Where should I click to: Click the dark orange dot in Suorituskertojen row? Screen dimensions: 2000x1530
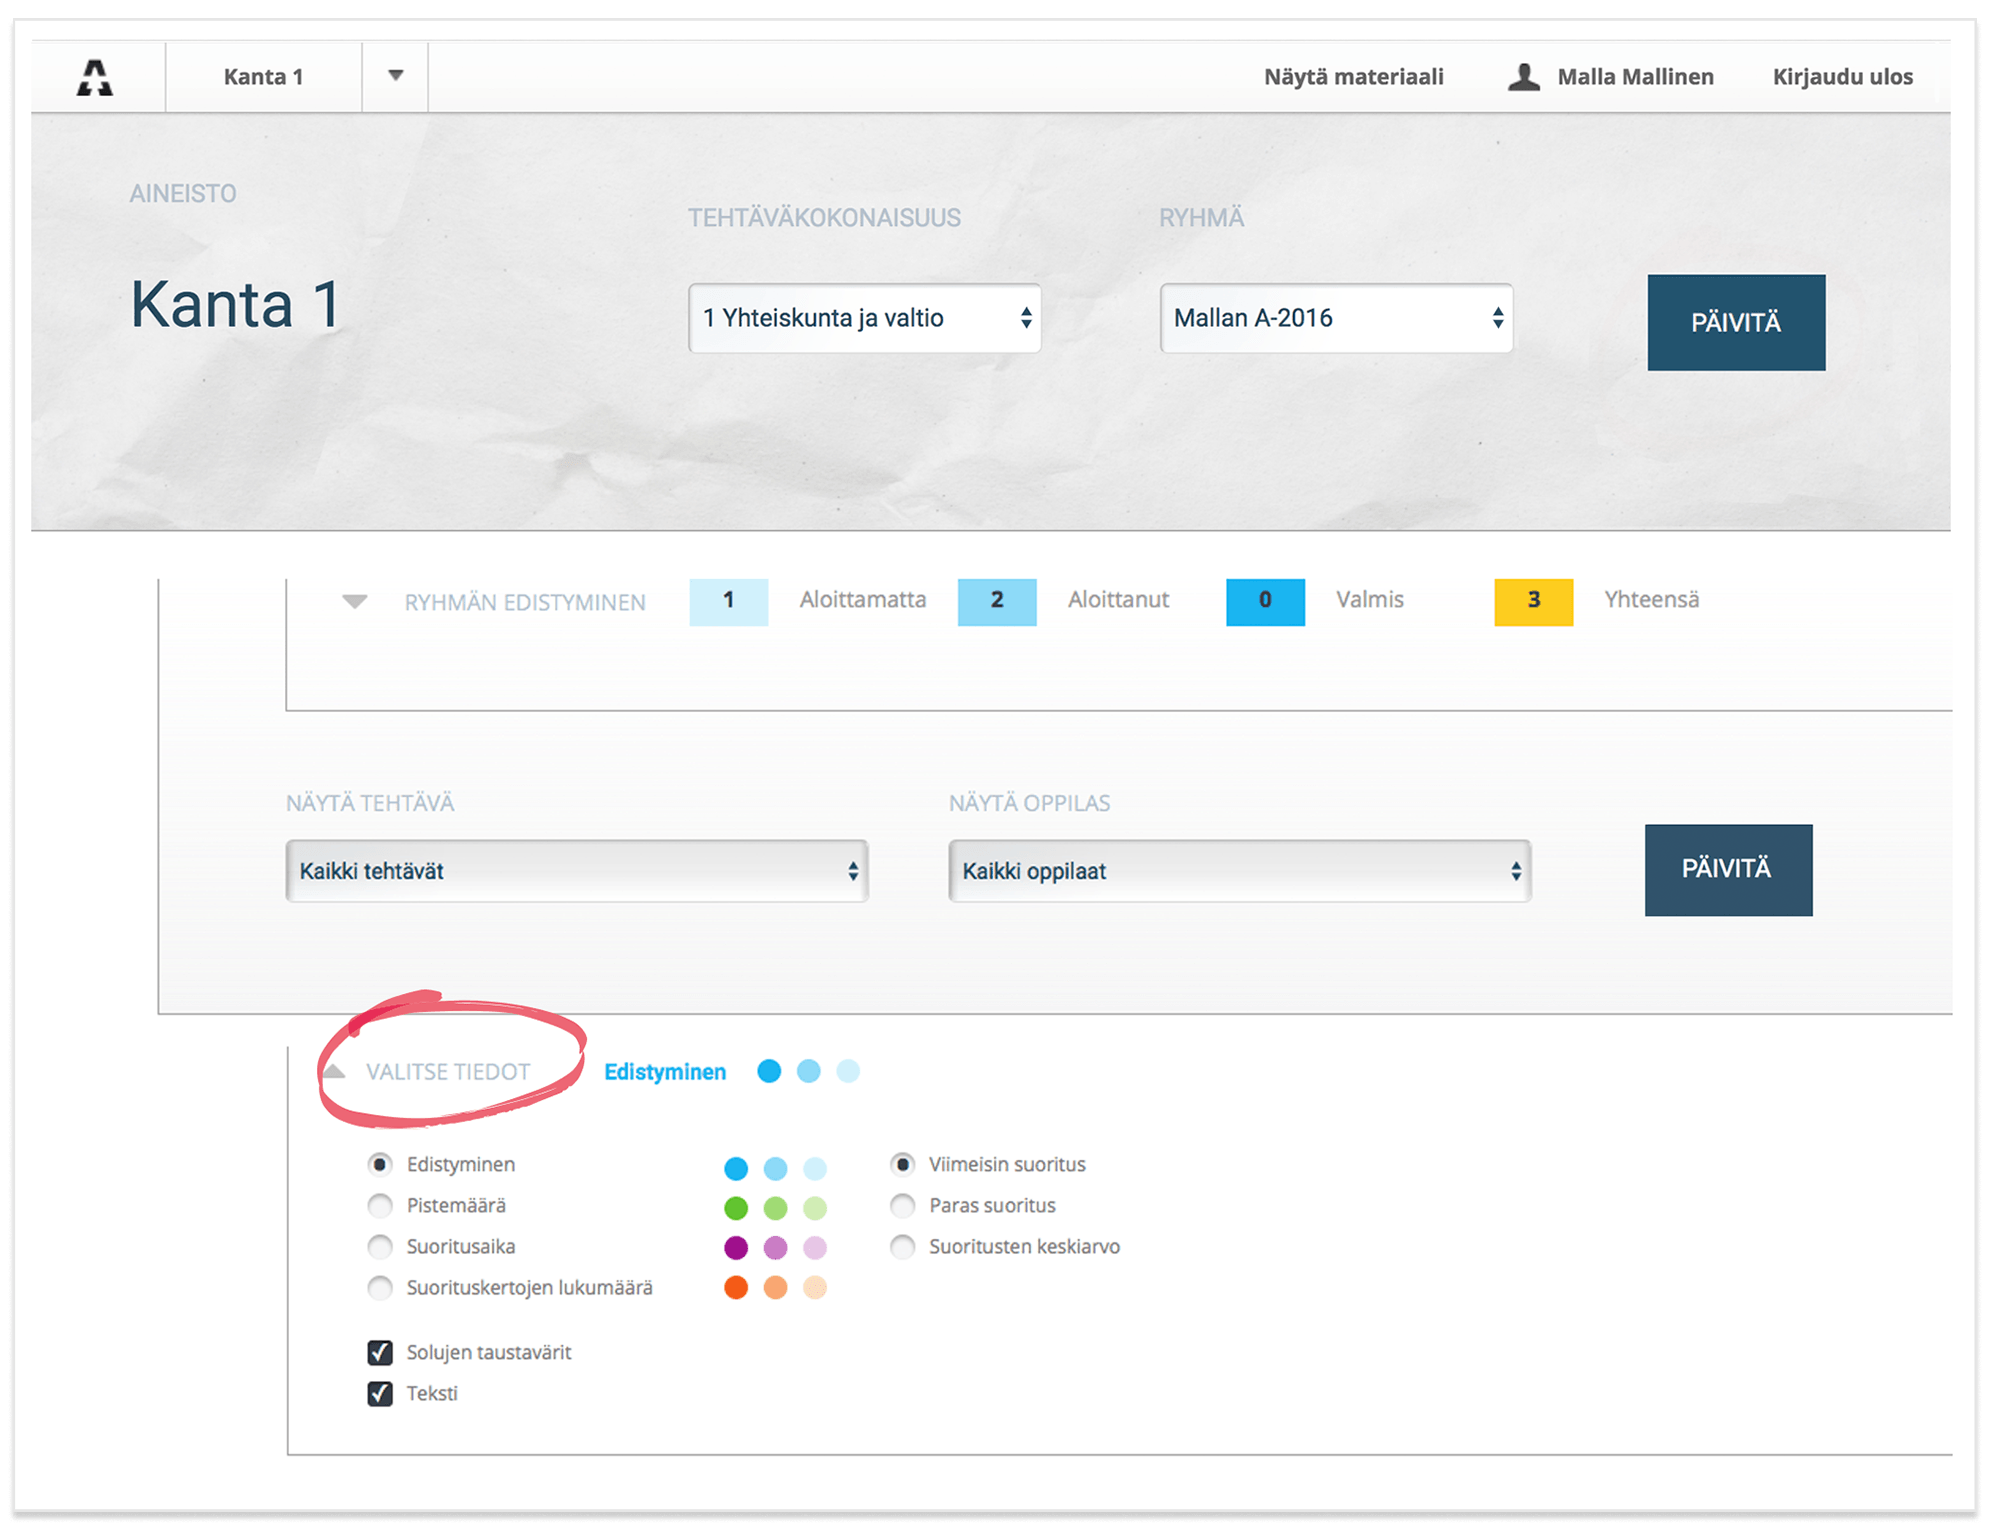pyautogui.click(x=736, y=1287)
